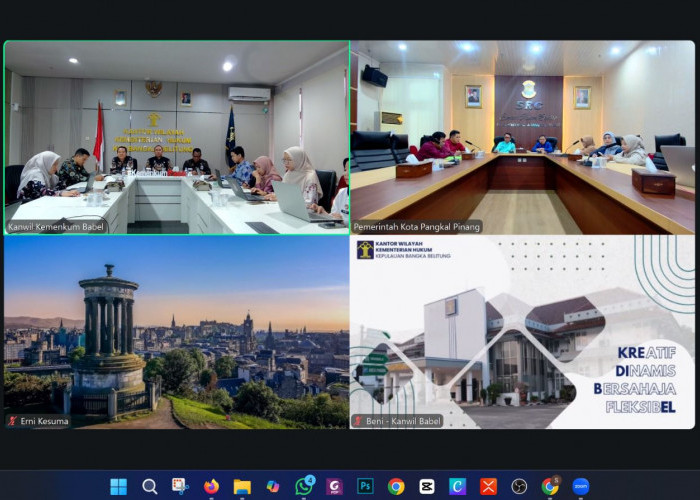This screenshot has width=700, height=500.
Task: Launch Firefox from the taskbar
Action: click(211, 486)
